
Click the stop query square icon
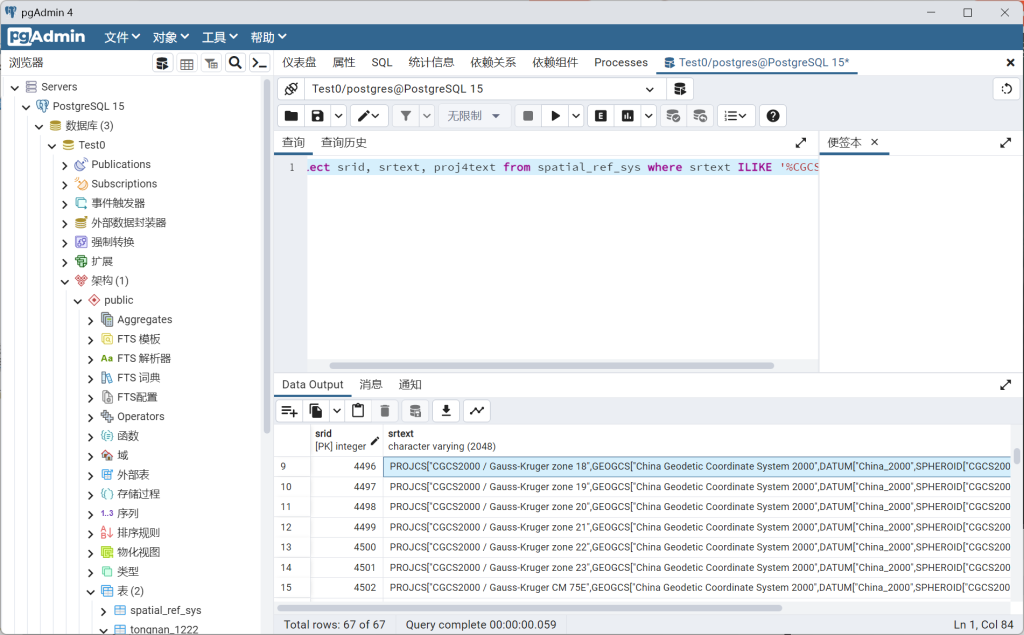[528, 116]
